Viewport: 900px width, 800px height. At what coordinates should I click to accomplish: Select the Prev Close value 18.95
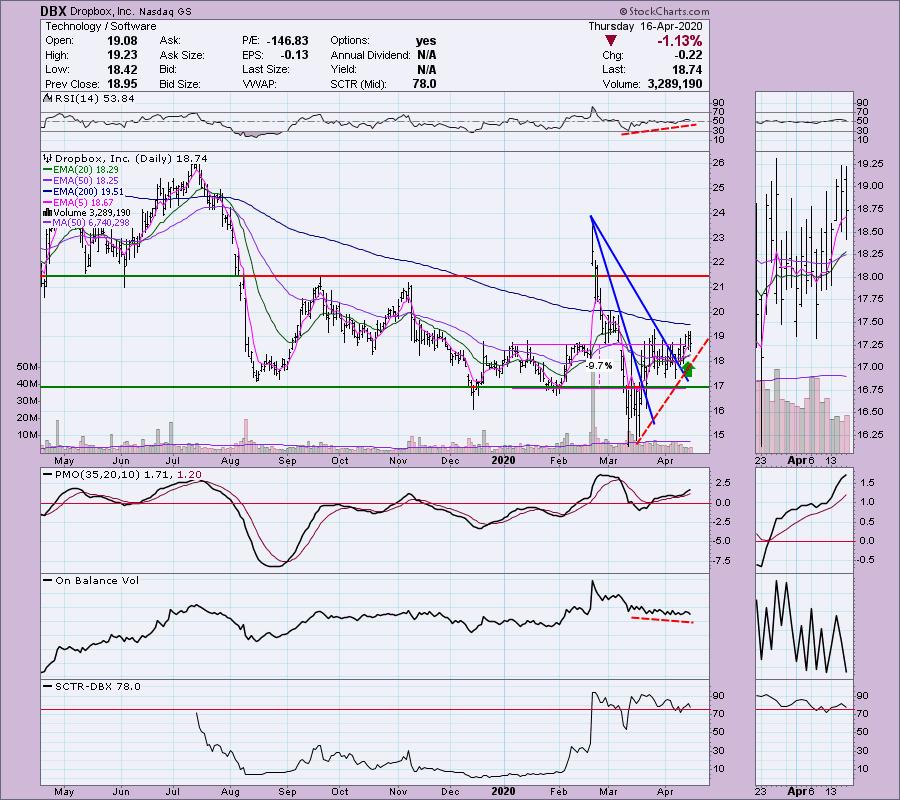122,84
